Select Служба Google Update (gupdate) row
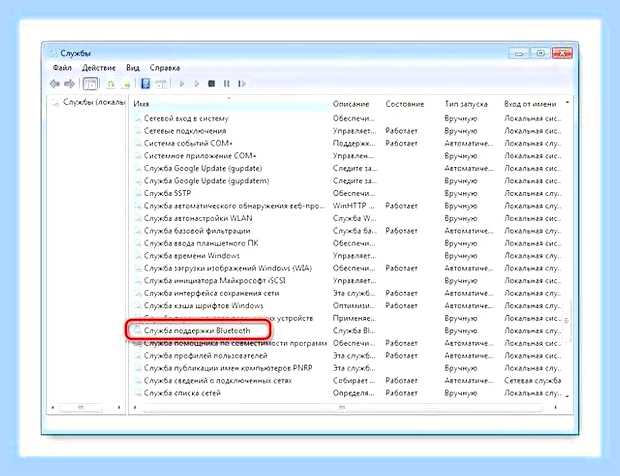 click(203, 169)
